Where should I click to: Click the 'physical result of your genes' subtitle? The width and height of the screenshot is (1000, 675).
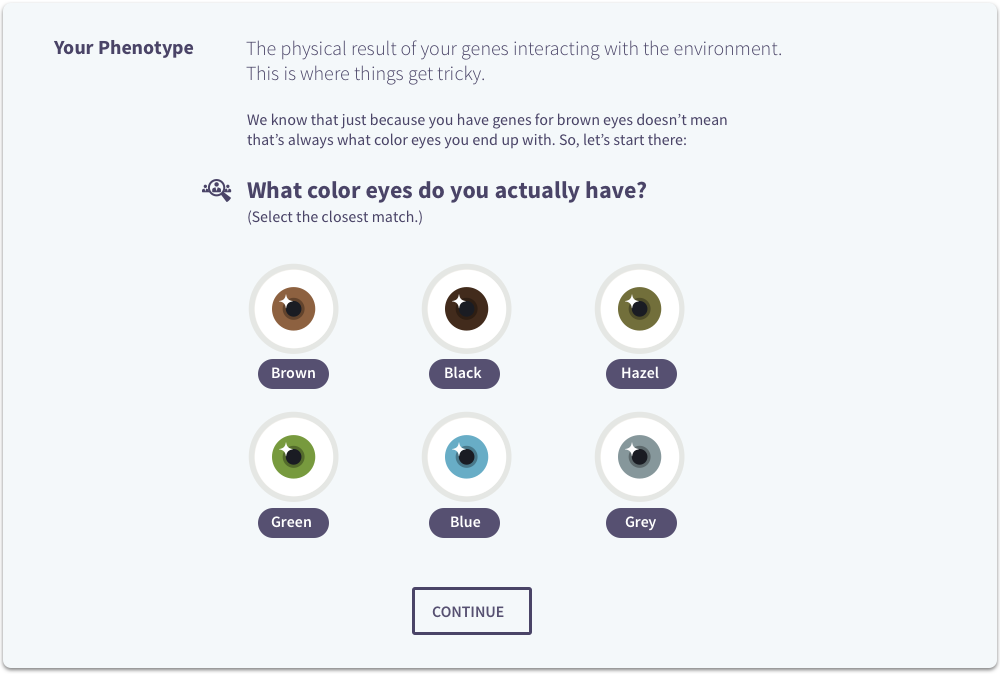[514, 48]
